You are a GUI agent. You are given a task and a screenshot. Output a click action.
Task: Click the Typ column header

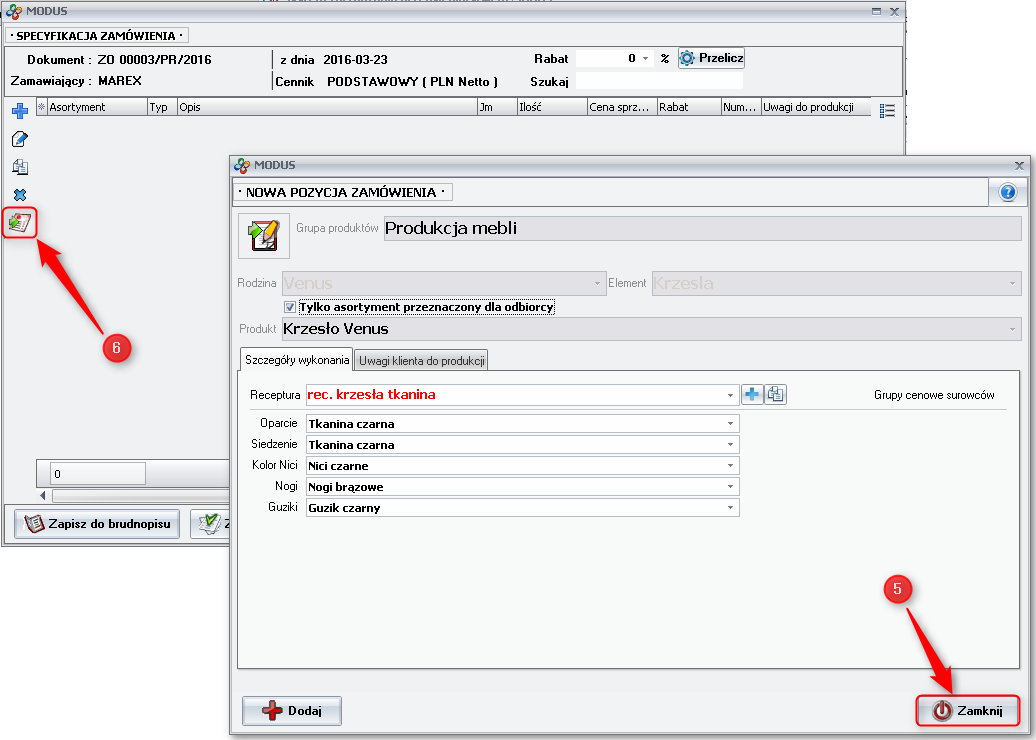[x=163, y=107]
